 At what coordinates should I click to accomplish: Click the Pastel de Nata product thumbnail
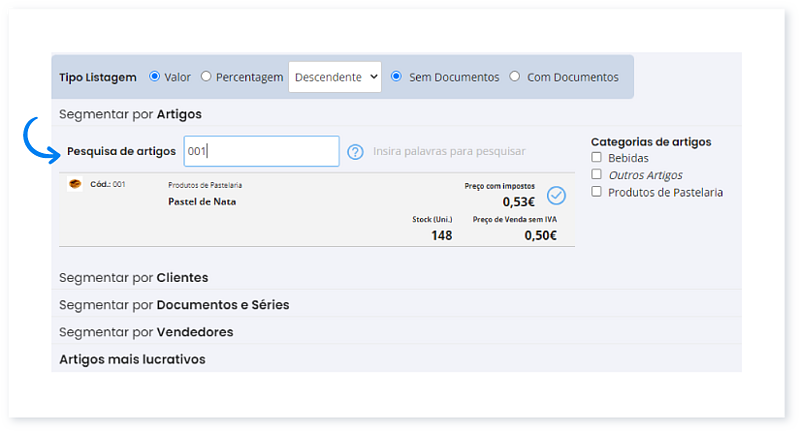click(x=75, y=185)
